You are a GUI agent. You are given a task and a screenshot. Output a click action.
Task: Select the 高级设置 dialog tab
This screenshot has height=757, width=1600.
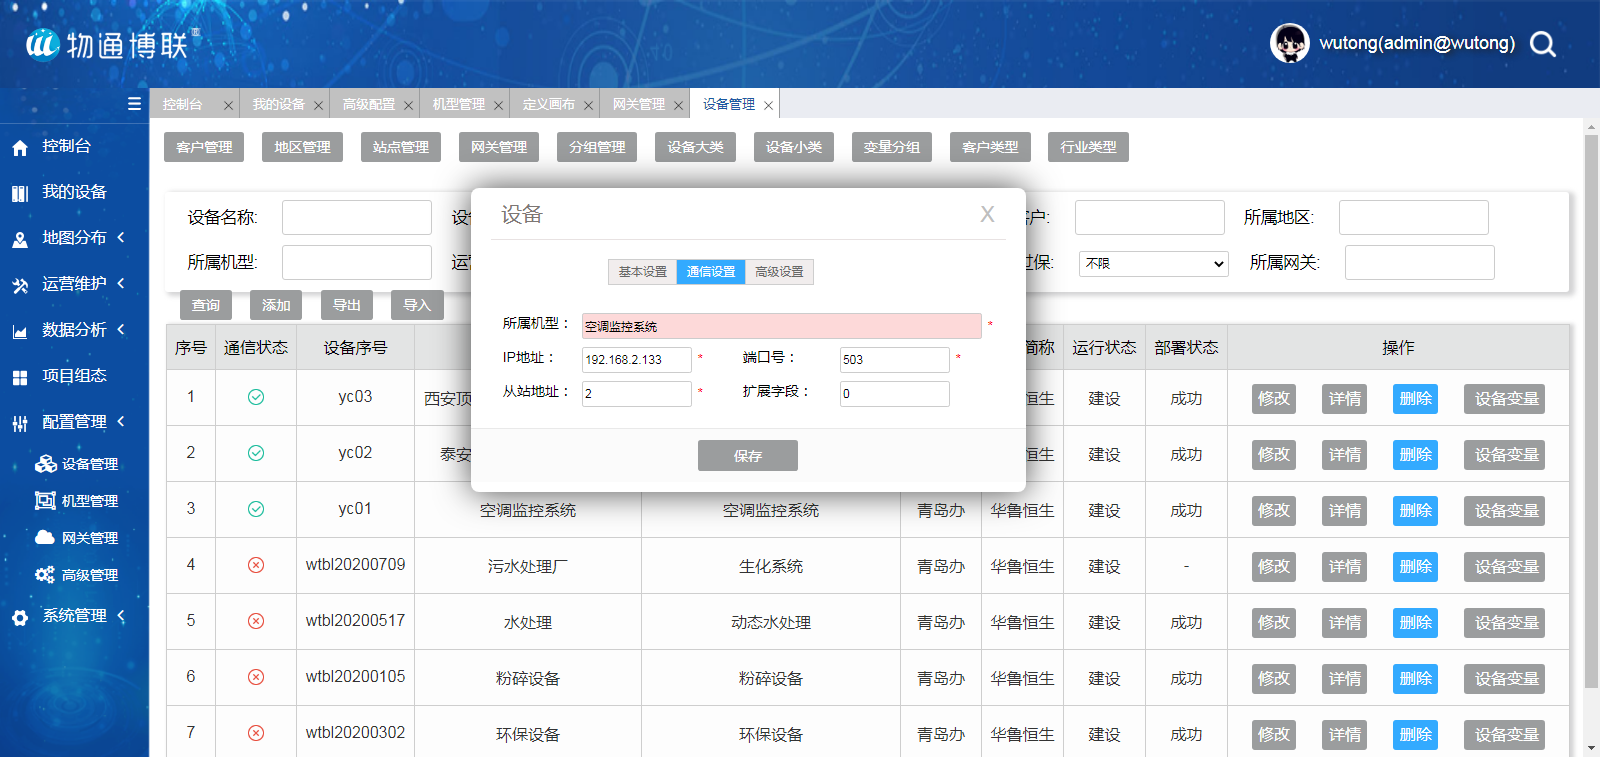pyautogui.click(x=779, y=272)
